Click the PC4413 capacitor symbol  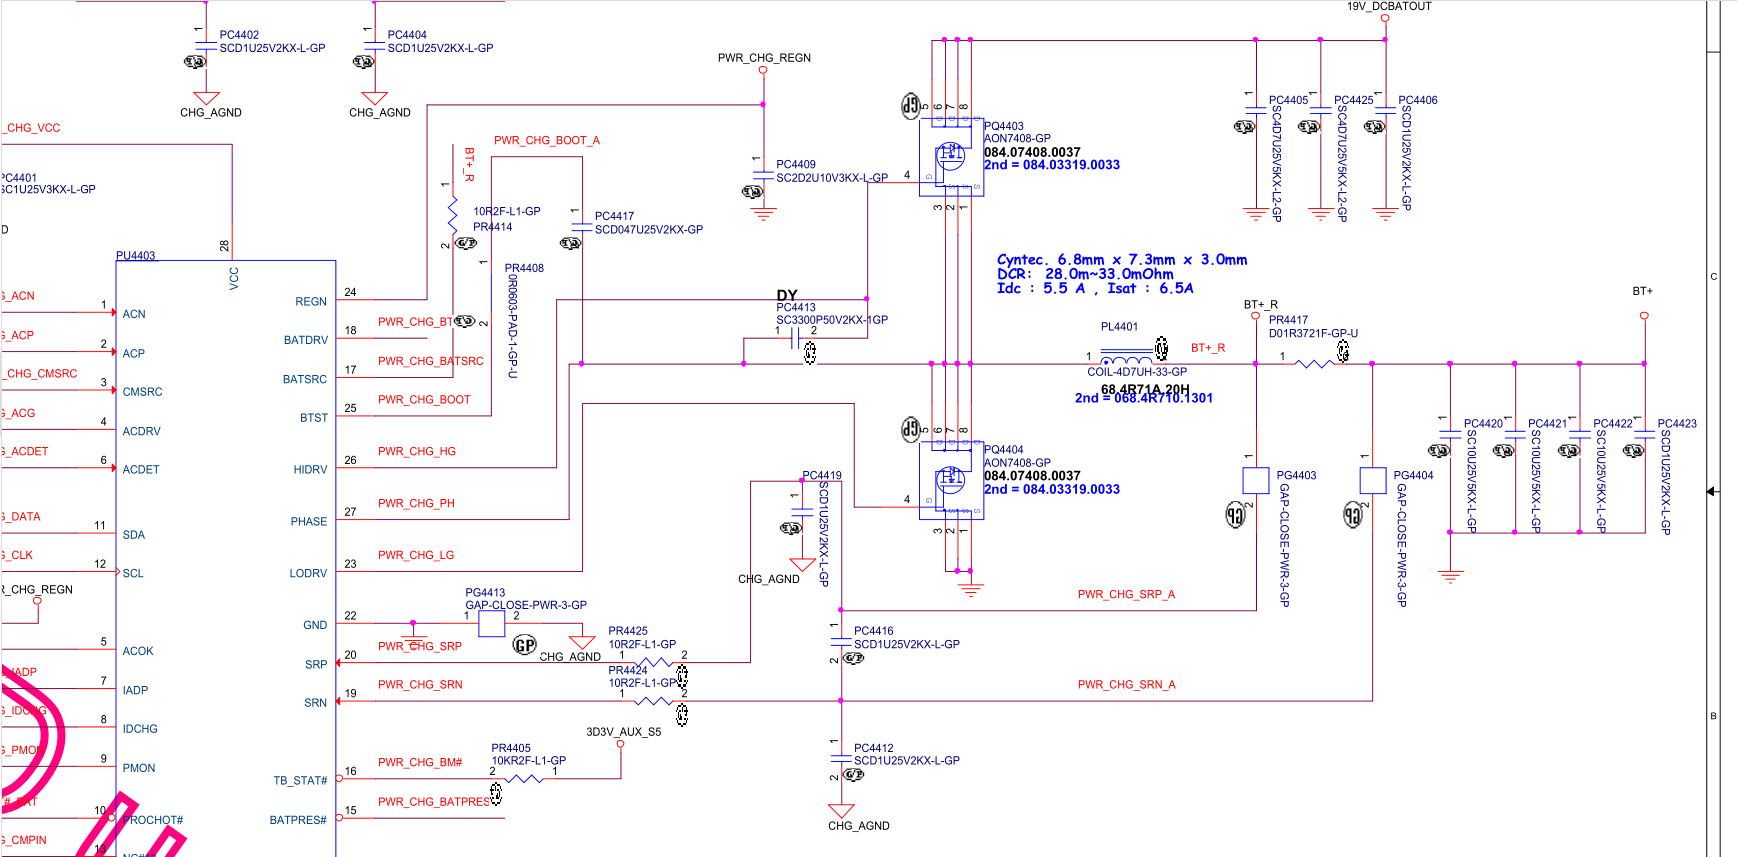[x=796, y=340]
